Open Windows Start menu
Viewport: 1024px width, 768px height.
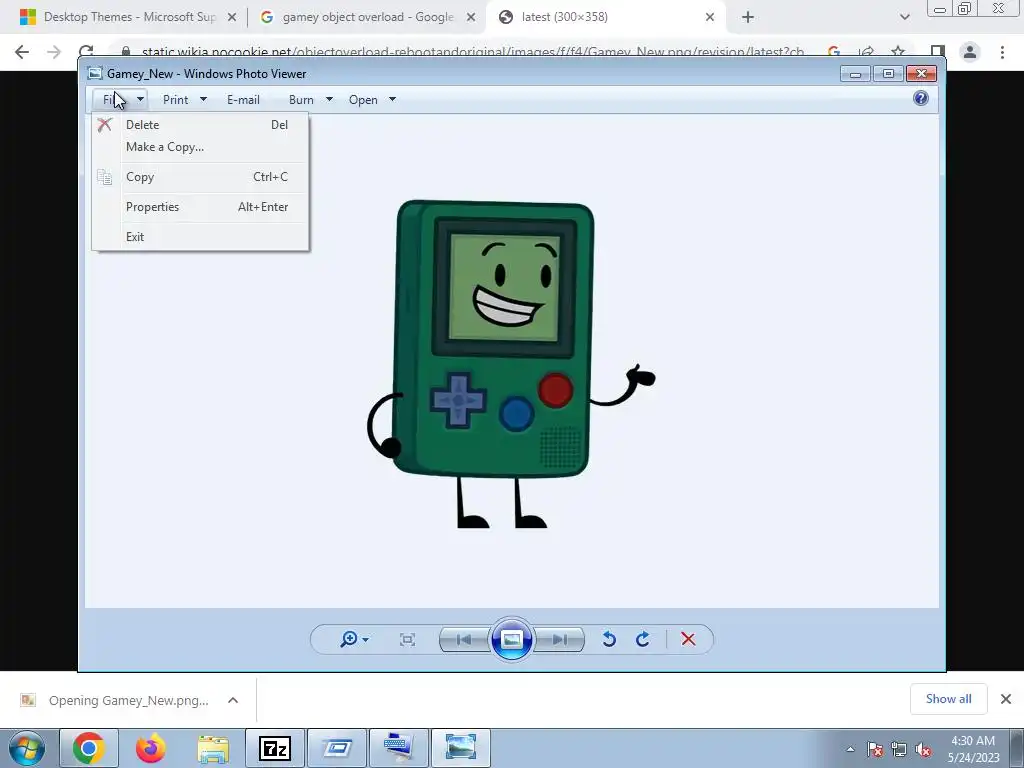pos(27,748)
